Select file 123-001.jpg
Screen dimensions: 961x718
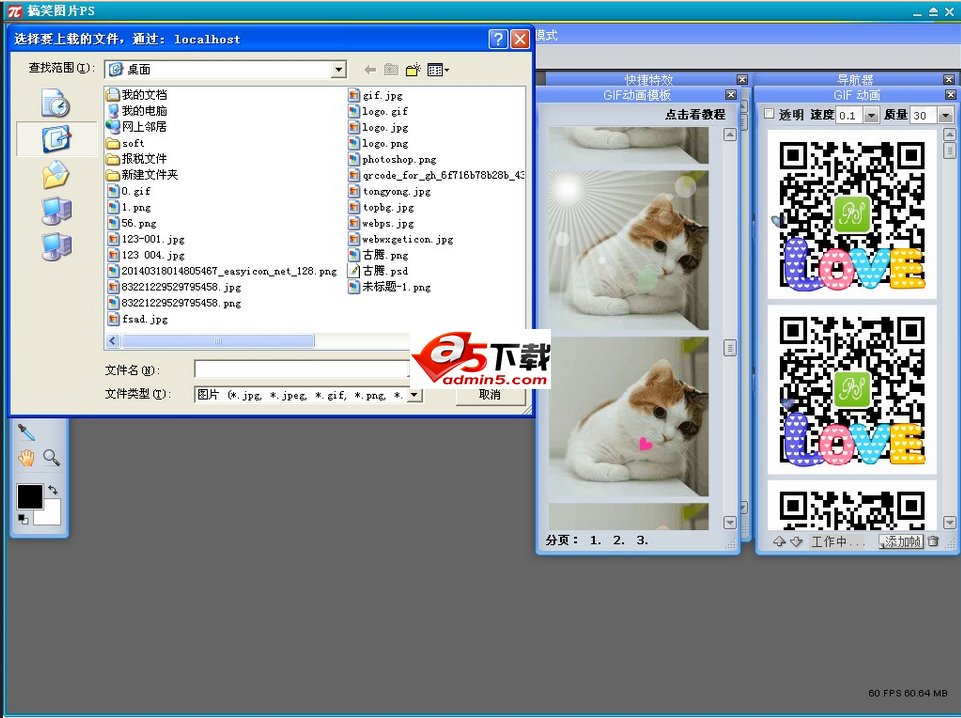[146, 239]
